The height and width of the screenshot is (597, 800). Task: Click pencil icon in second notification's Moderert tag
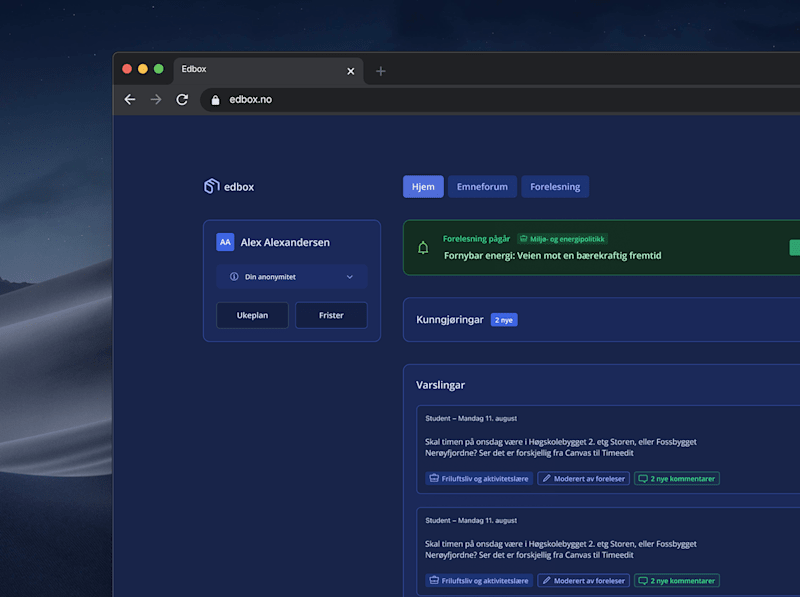tap(546, 580)
